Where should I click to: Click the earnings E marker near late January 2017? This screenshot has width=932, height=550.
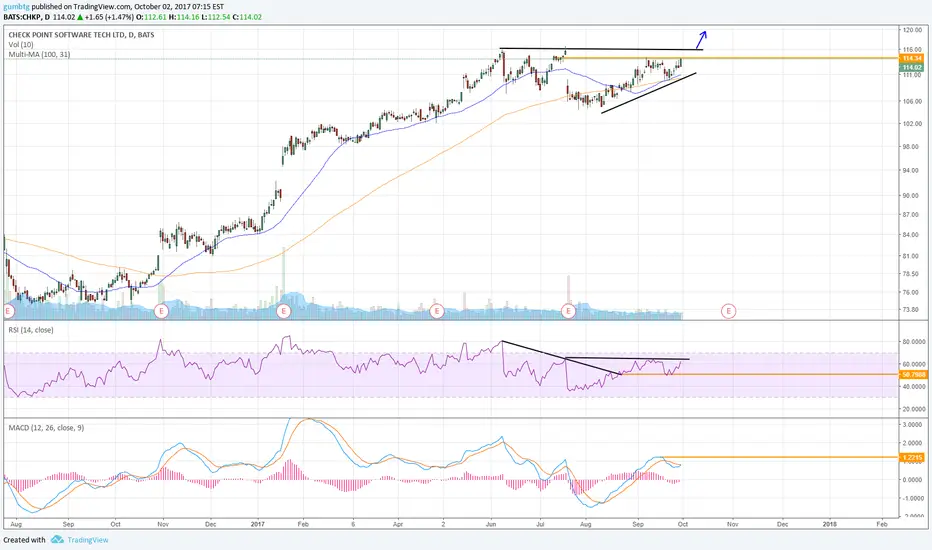pos(284,310)
